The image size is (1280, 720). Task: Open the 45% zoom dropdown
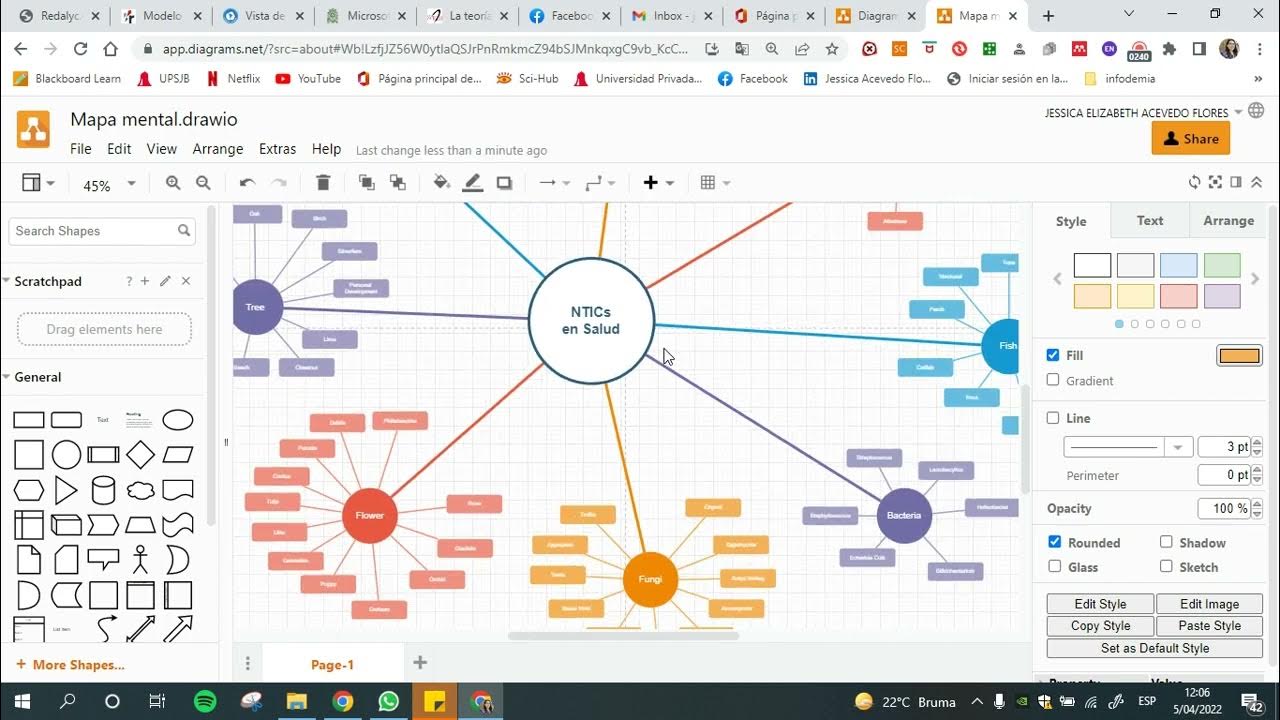[x=110, y=185]
